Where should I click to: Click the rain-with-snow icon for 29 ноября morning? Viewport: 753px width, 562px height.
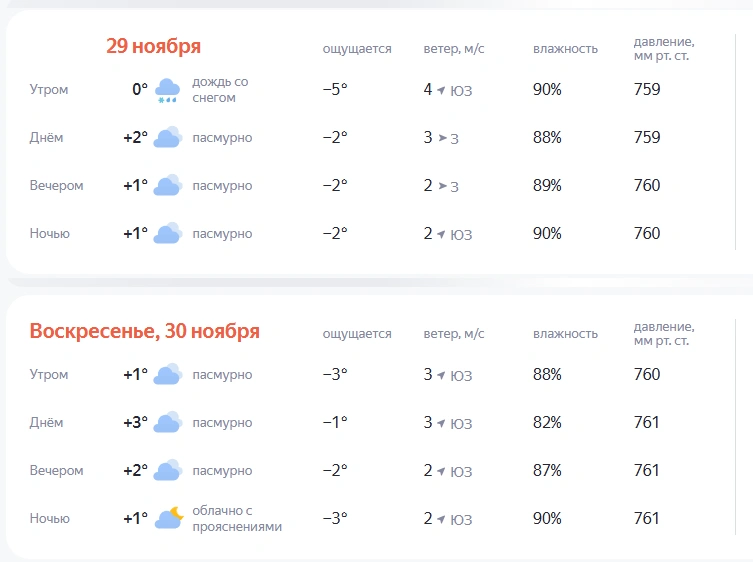[167, 90]
